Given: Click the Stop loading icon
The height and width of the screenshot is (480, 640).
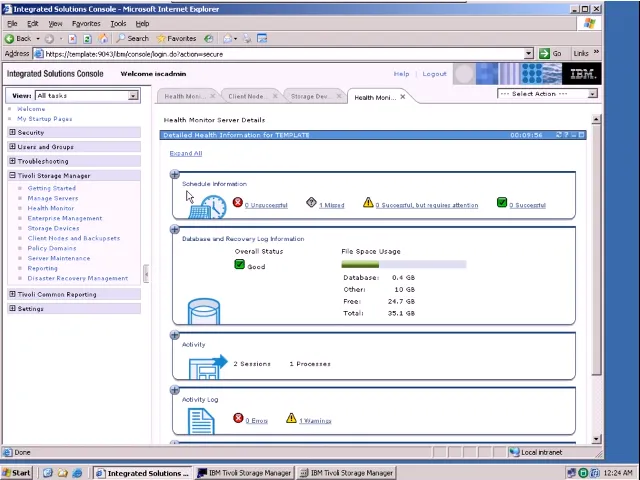Looking at the screenshot, I should [72, 39].
